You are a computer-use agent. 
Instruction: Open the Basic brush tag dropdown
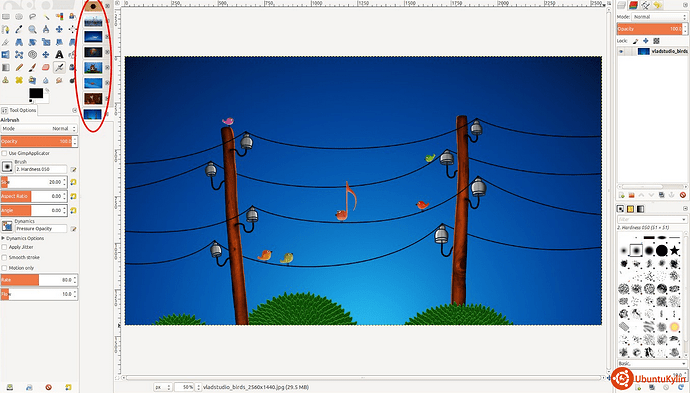(x=652, y=364)
